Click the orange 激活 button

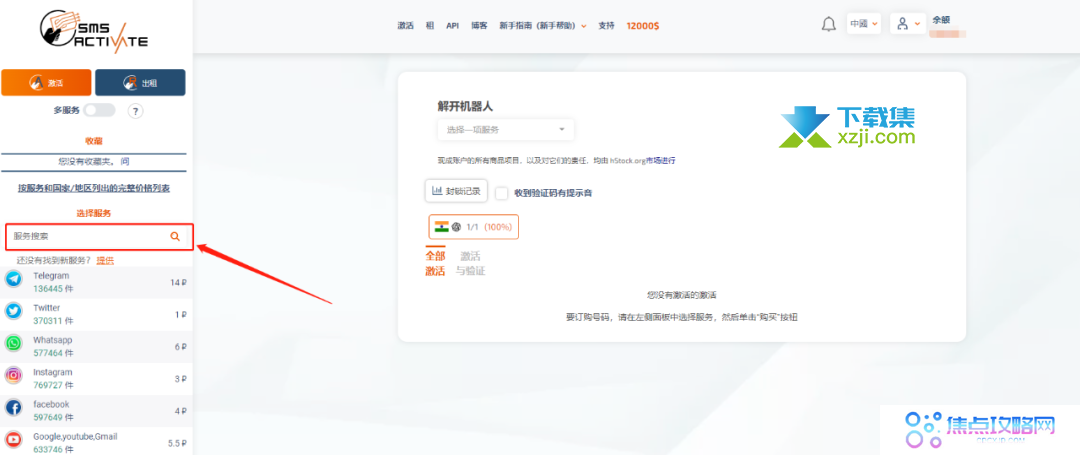(x=46, y=83)
